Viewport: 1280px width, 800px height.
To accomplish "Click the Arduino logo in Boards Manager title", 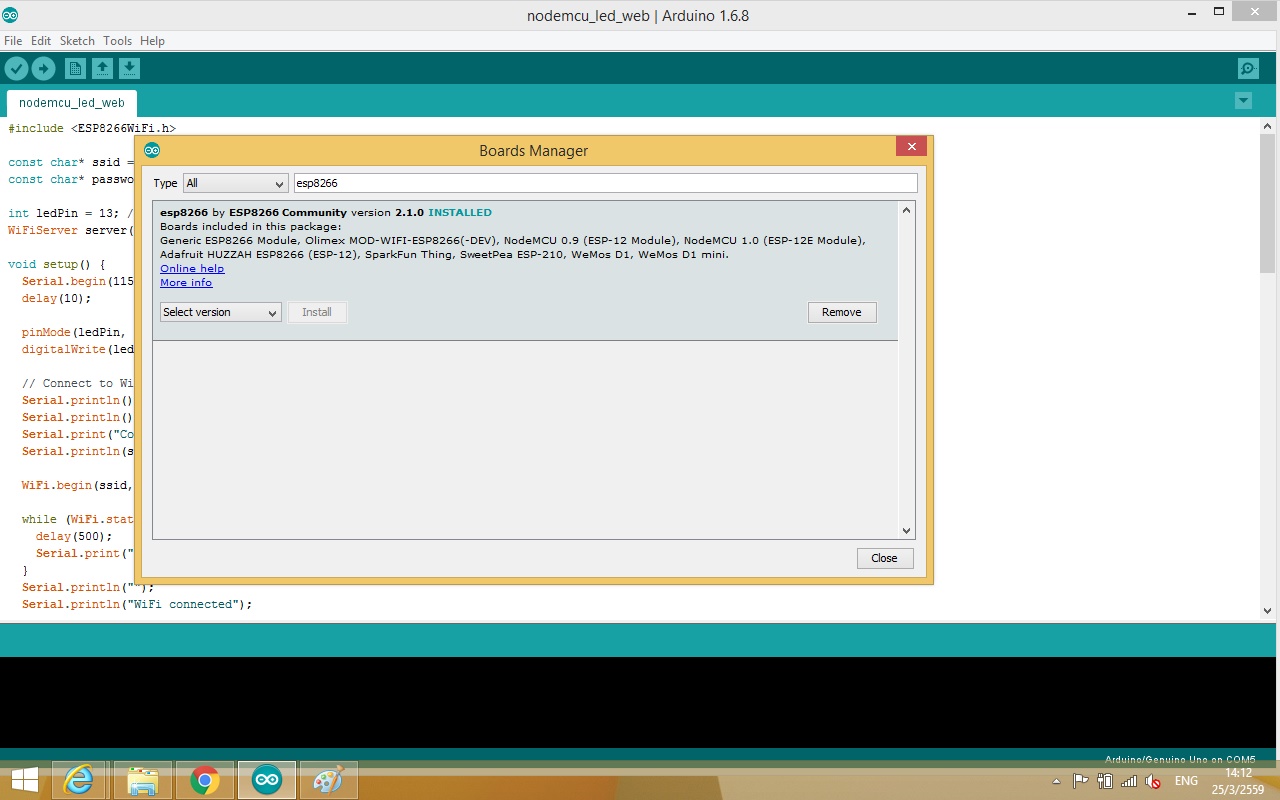I will coord(152,151).
